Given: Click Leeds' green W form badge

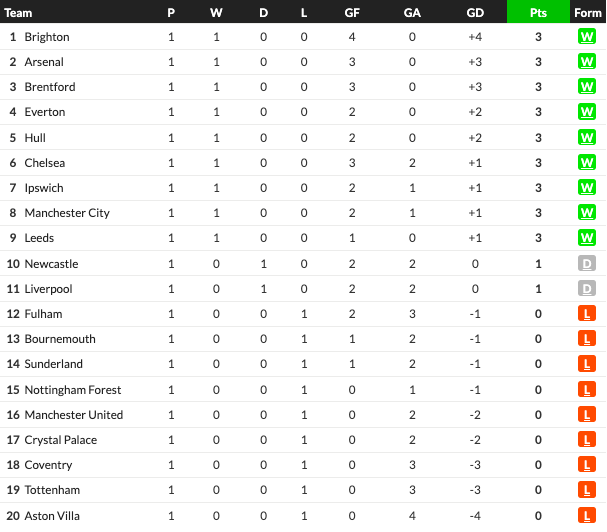Looking at the screenshot, I should pyautogui.click(x=586, y=238).
